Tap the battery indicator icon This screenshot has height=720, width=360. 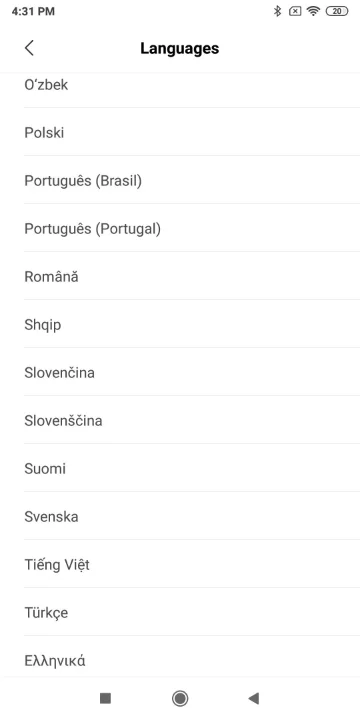tap(337, 11)
